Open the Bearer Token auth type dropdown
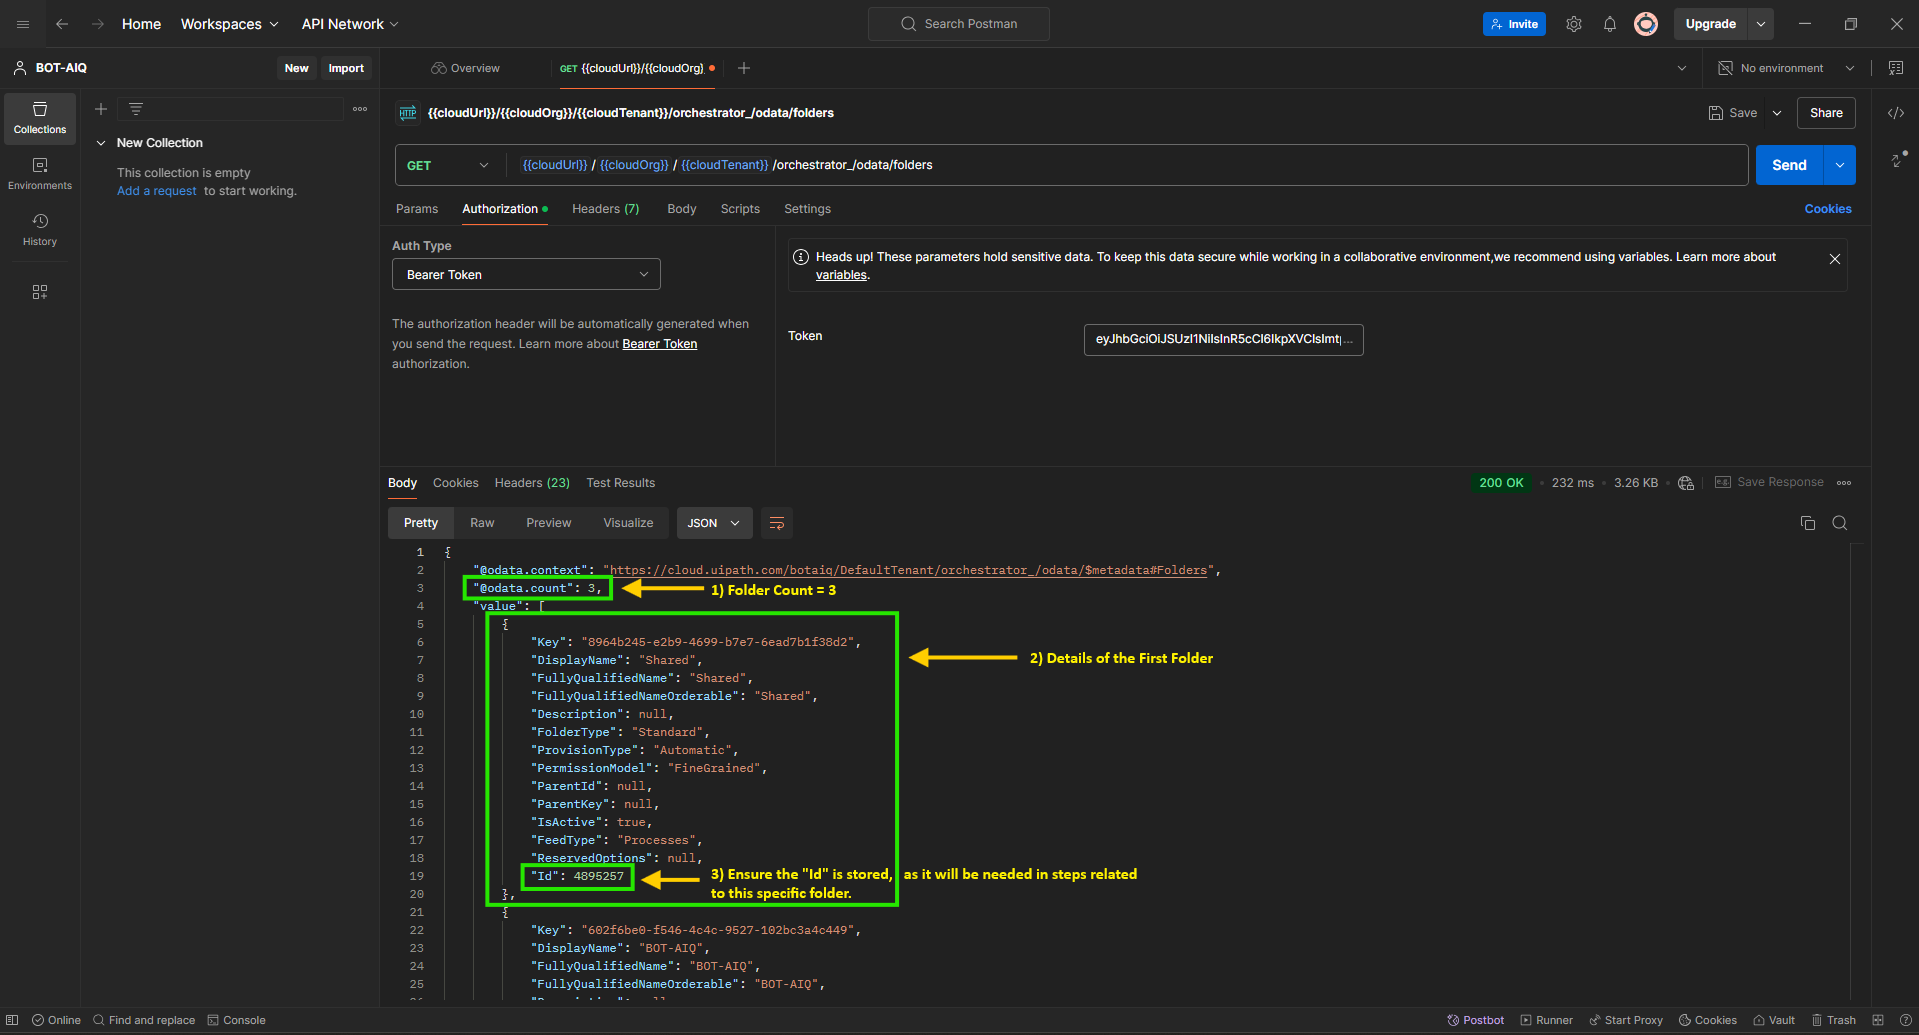This screenshot has width=1919, height=1035. 526,275
